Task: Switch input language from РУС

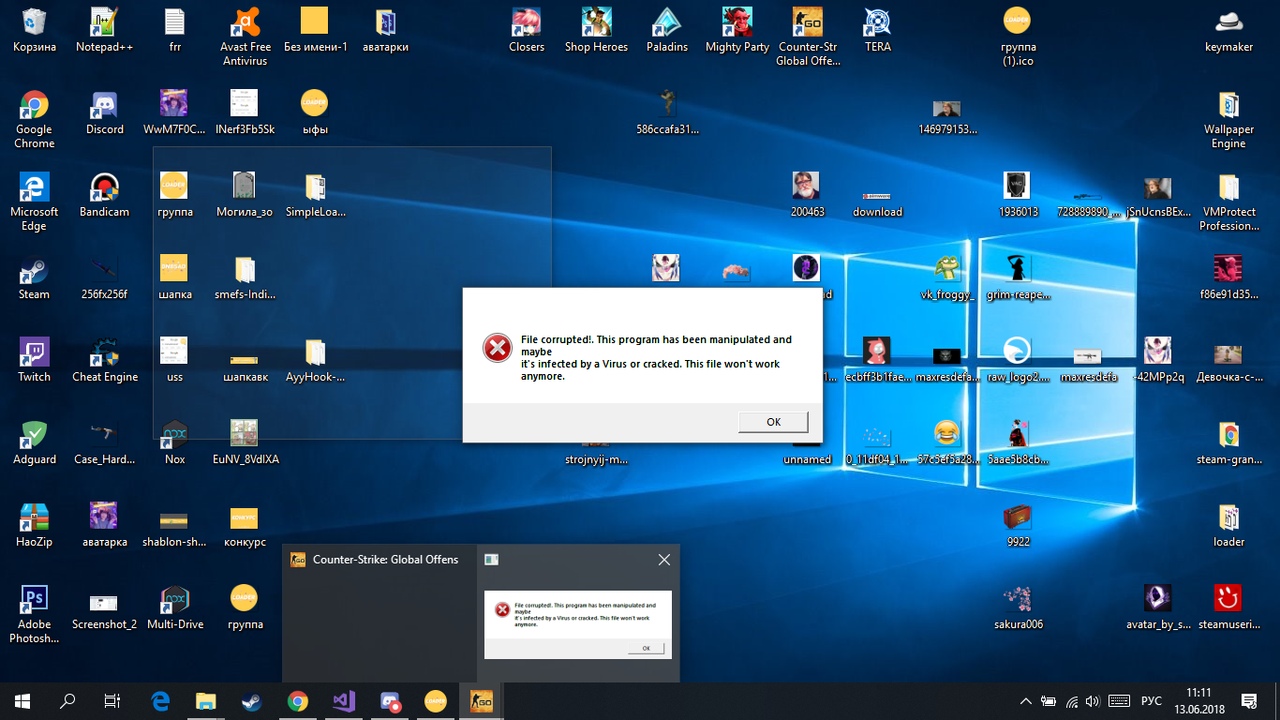Action: 1151,701
